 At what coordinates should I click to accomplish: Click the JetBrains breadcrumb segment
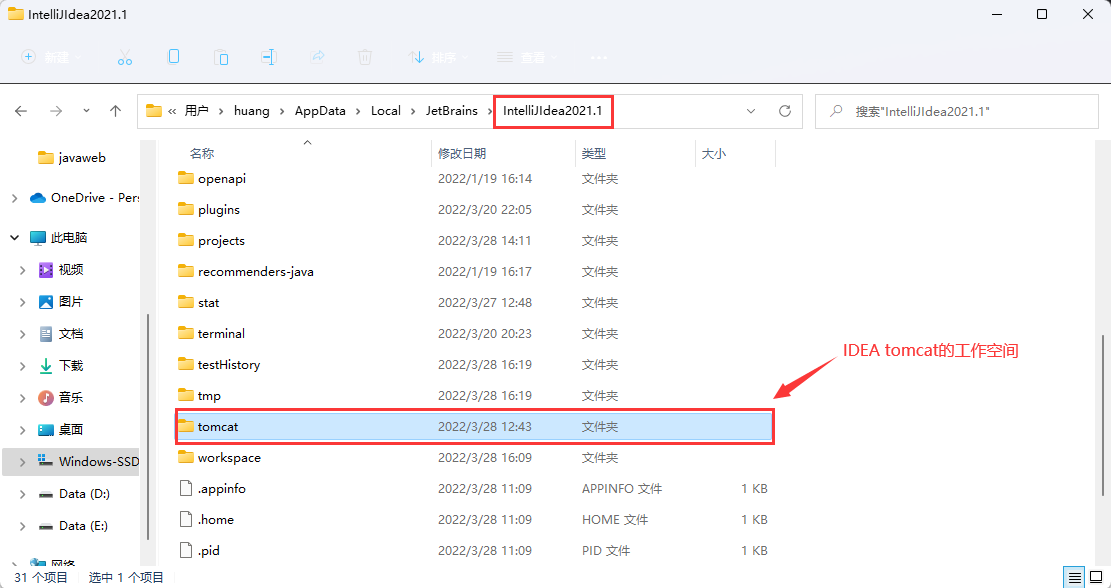click(451, 111)
